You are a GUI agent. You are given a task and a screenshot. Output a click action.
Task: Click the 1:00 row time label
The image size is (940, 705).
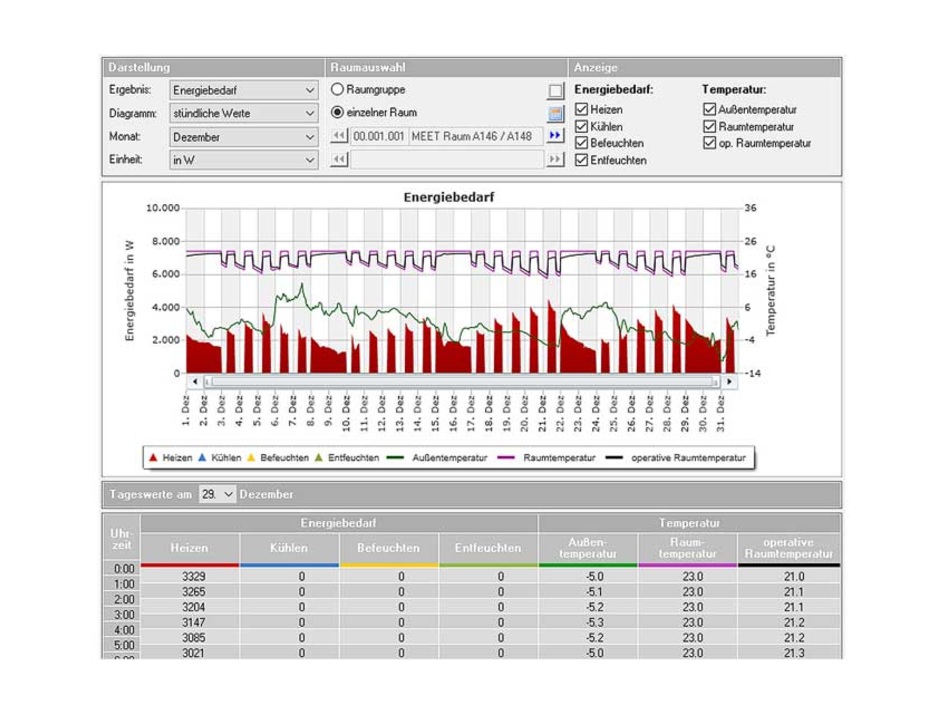(120, 584)
